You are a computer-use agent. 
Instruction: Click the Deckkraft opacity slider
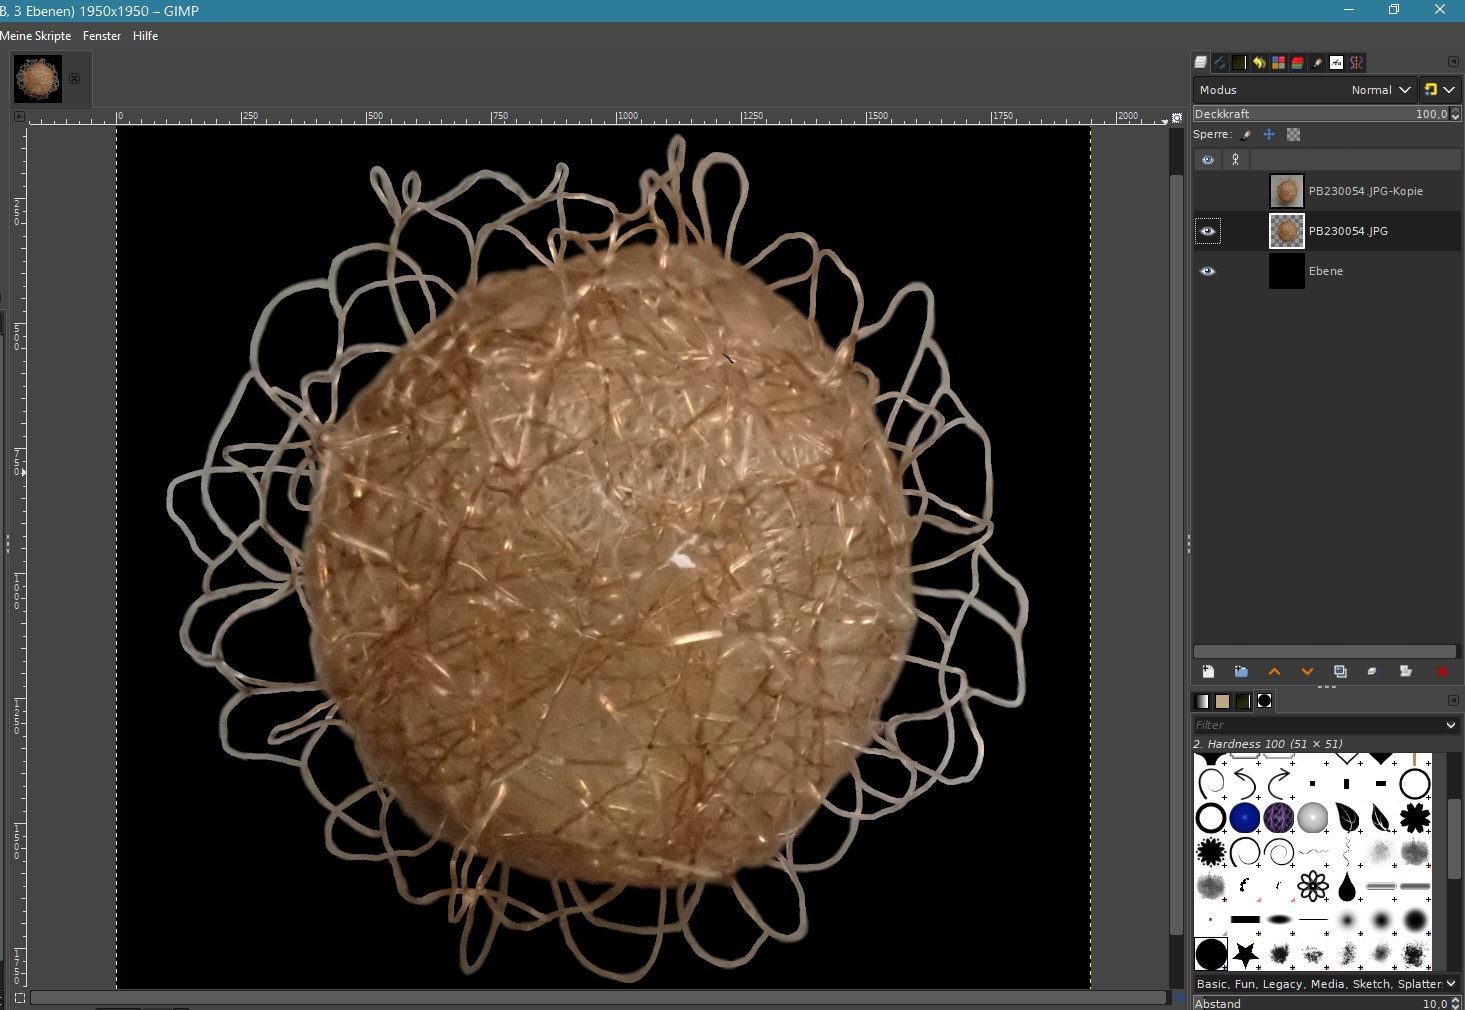click(1320, 114)
